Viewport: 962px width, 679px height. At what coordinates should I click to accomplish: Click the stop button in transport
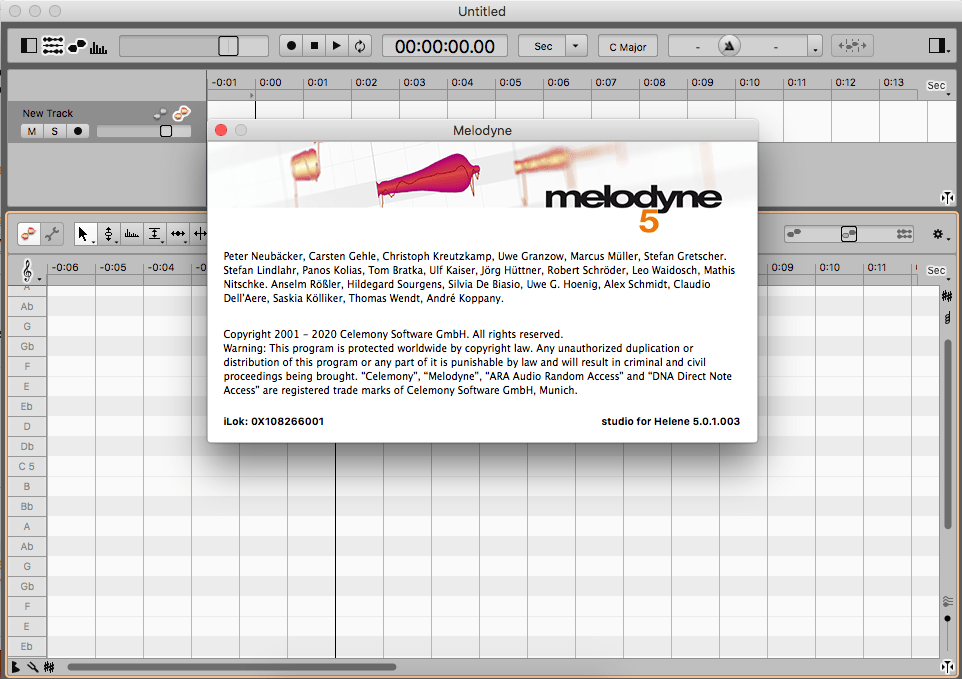[314, 45]
